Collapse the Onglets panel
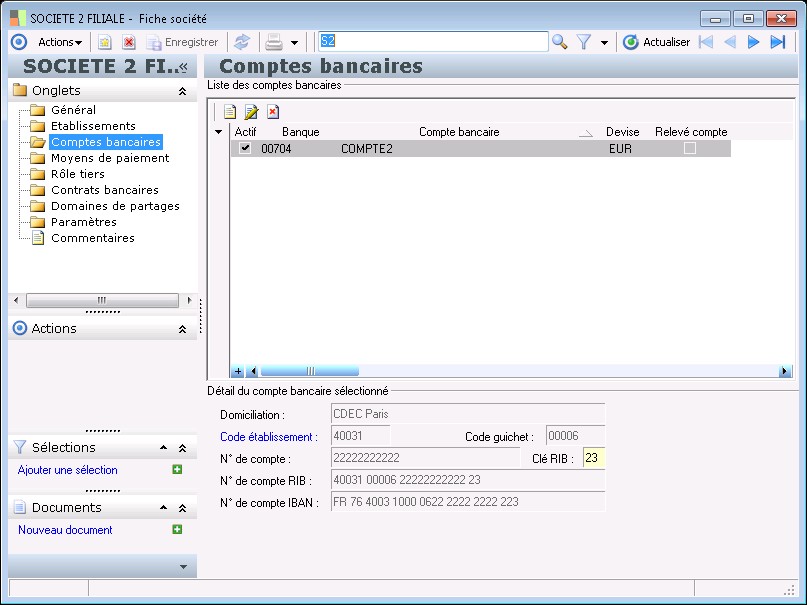Image resolution: width=807 pixels, height=605 pixels. click(x=182, y=91)
